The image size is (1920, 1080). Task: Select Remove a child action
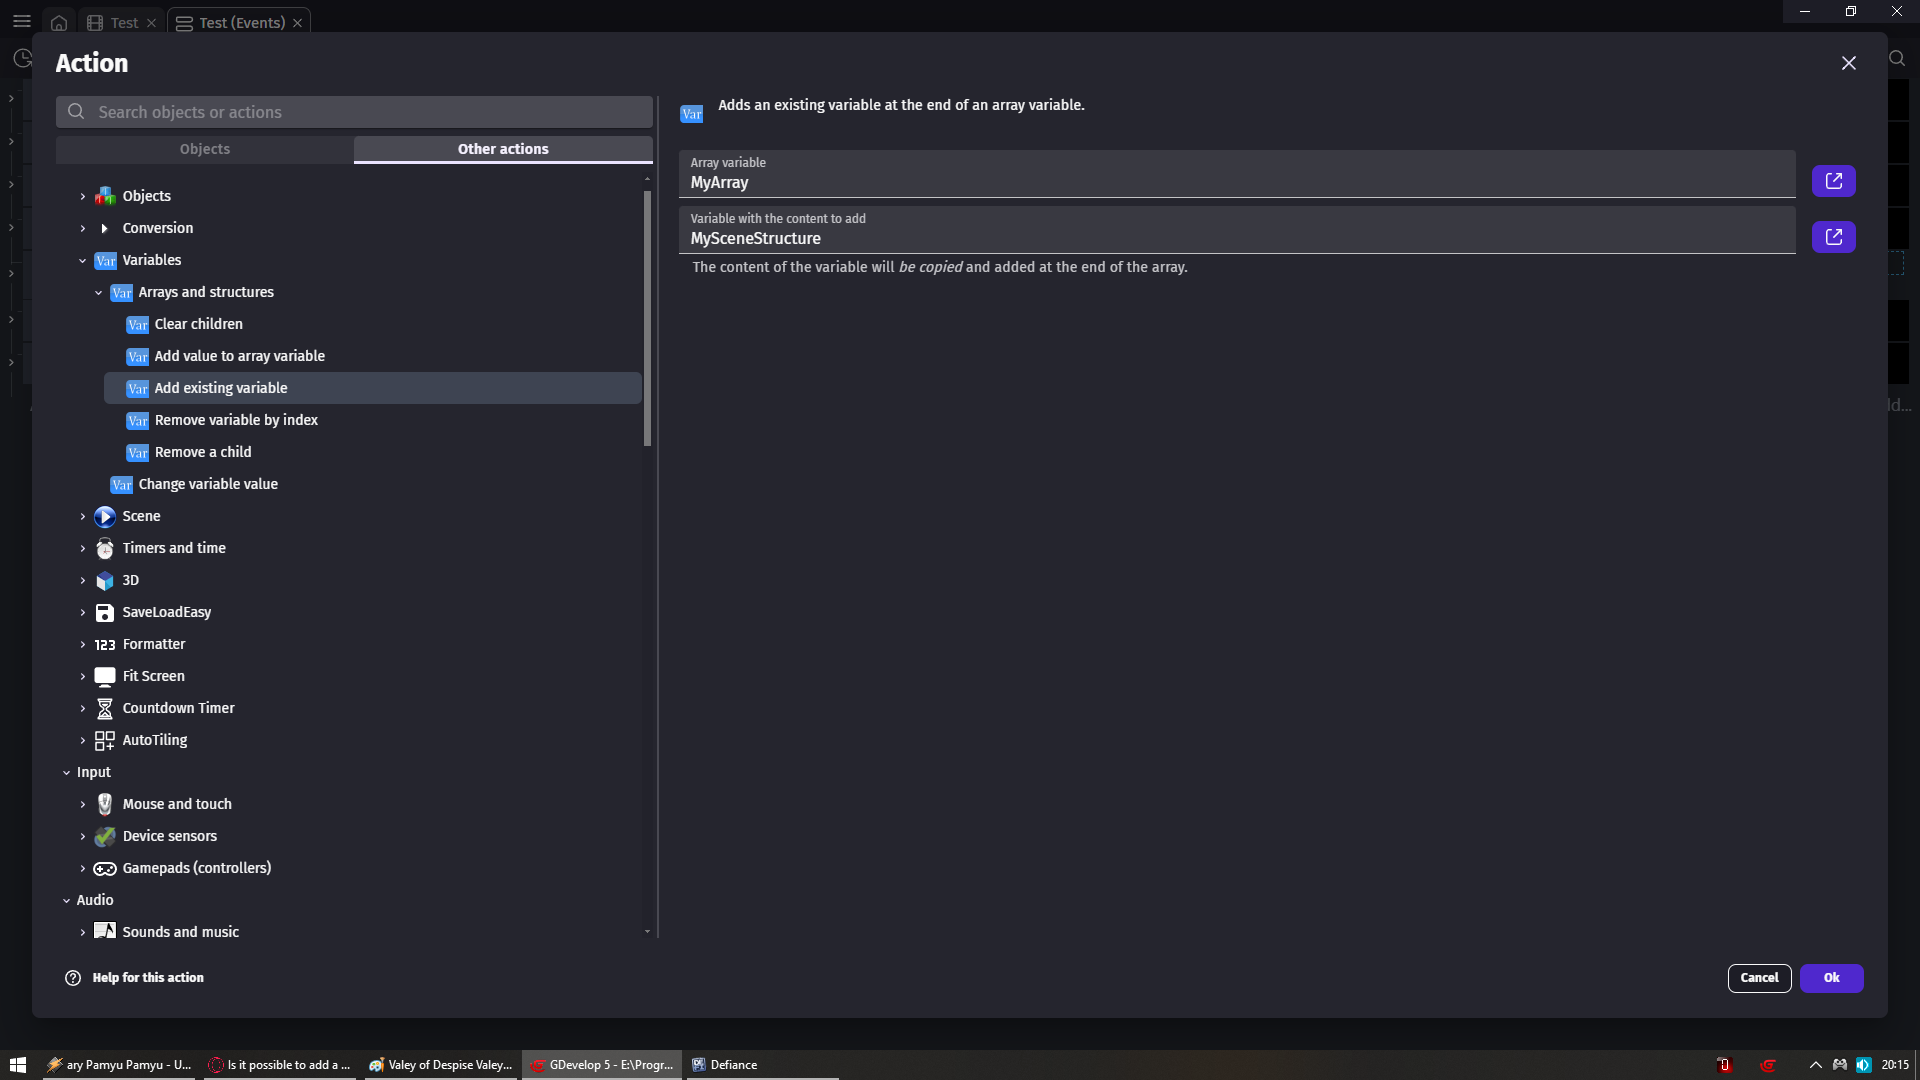373,452
